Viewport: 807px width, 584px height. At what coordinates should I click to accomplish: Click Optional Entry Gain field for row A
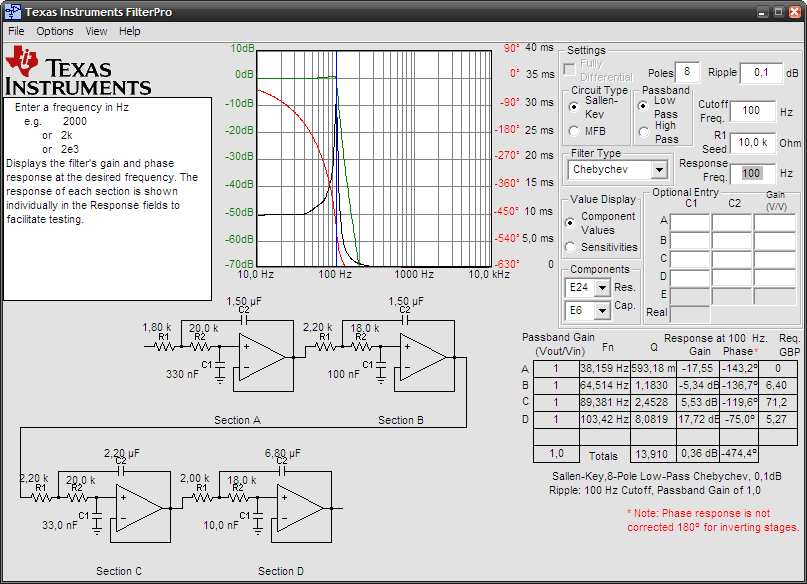(x=775, y=223)
